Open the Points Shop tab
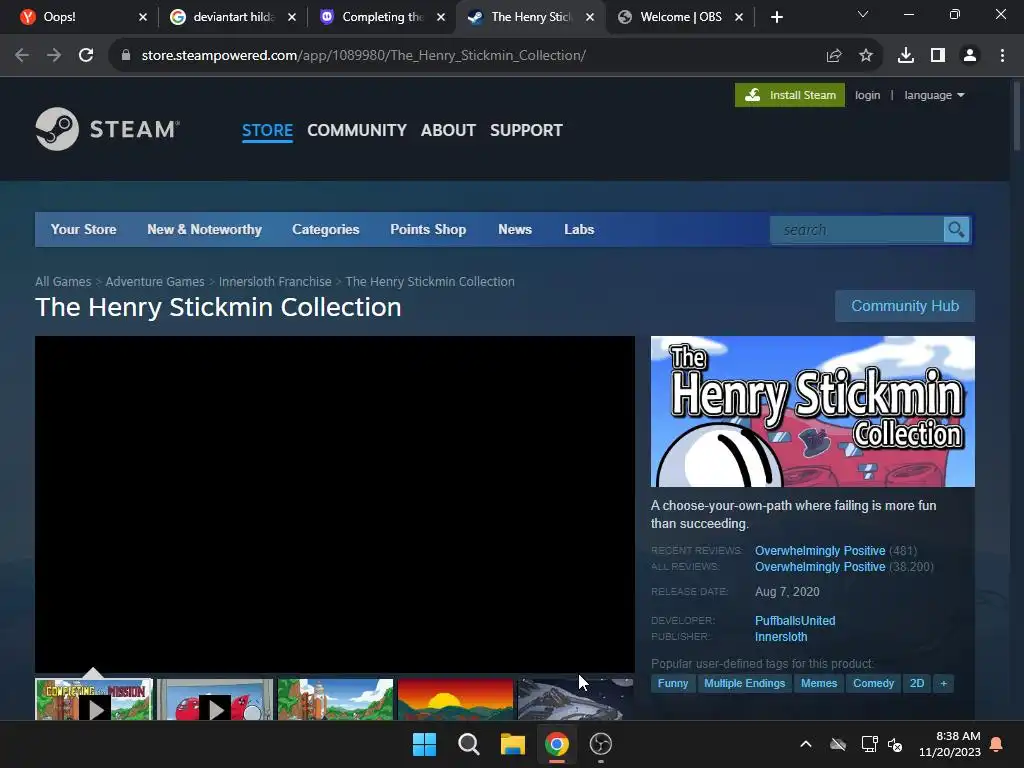 point(428,229)
